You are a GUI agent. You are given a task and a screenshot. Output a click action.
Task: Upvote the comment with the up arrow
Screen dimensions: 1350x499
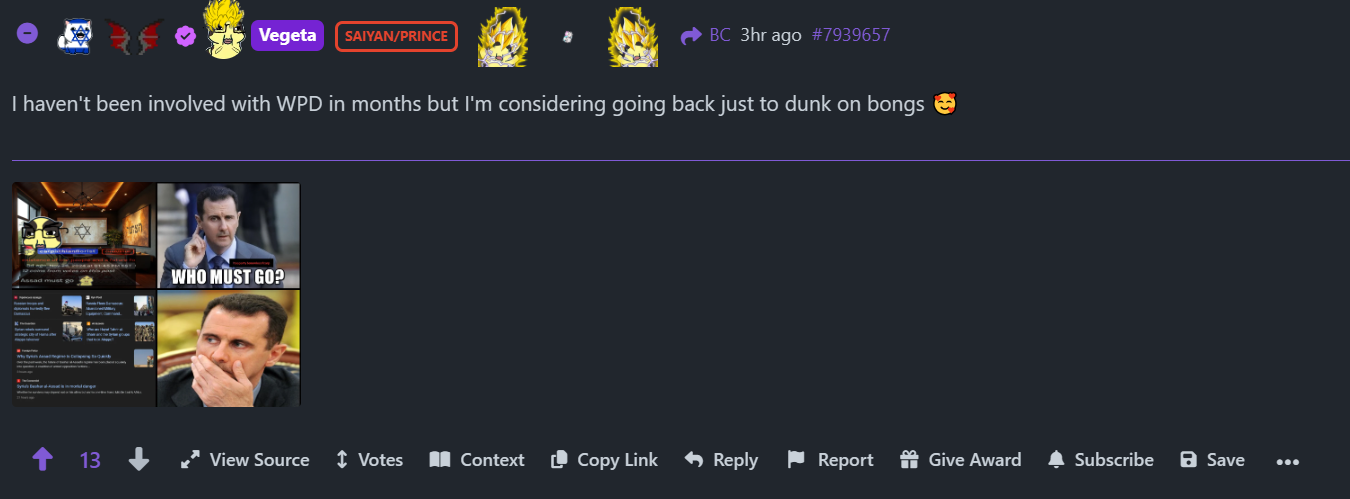tap(42, 460)
